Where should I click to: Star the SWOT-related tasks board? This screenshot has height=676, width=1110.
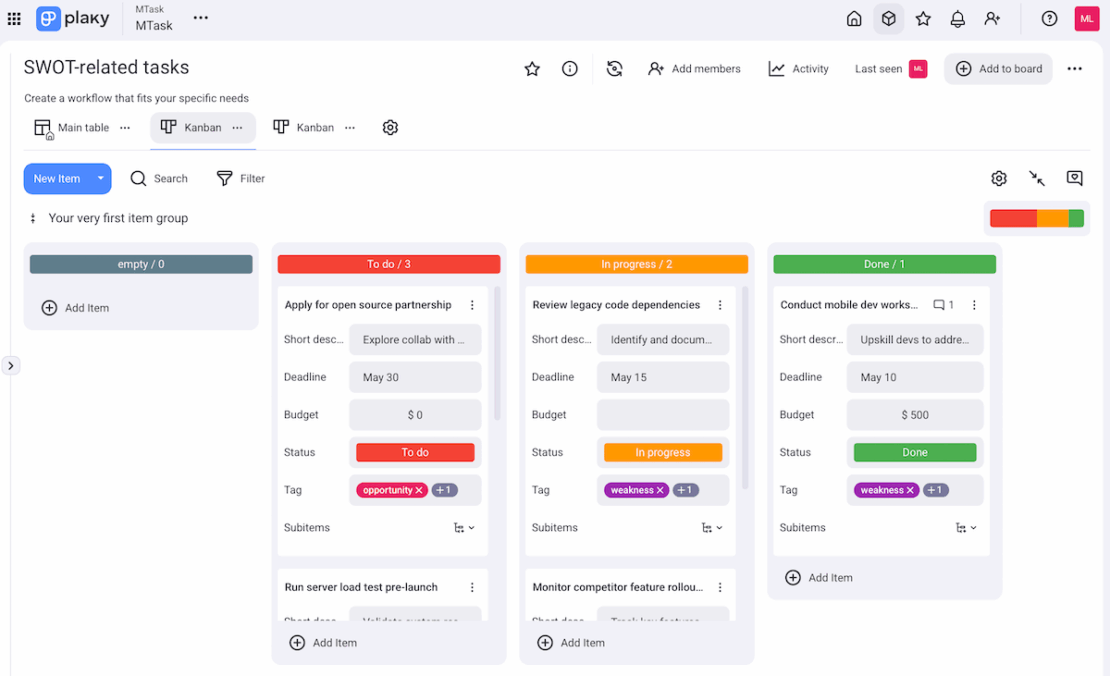coord(532,69)
